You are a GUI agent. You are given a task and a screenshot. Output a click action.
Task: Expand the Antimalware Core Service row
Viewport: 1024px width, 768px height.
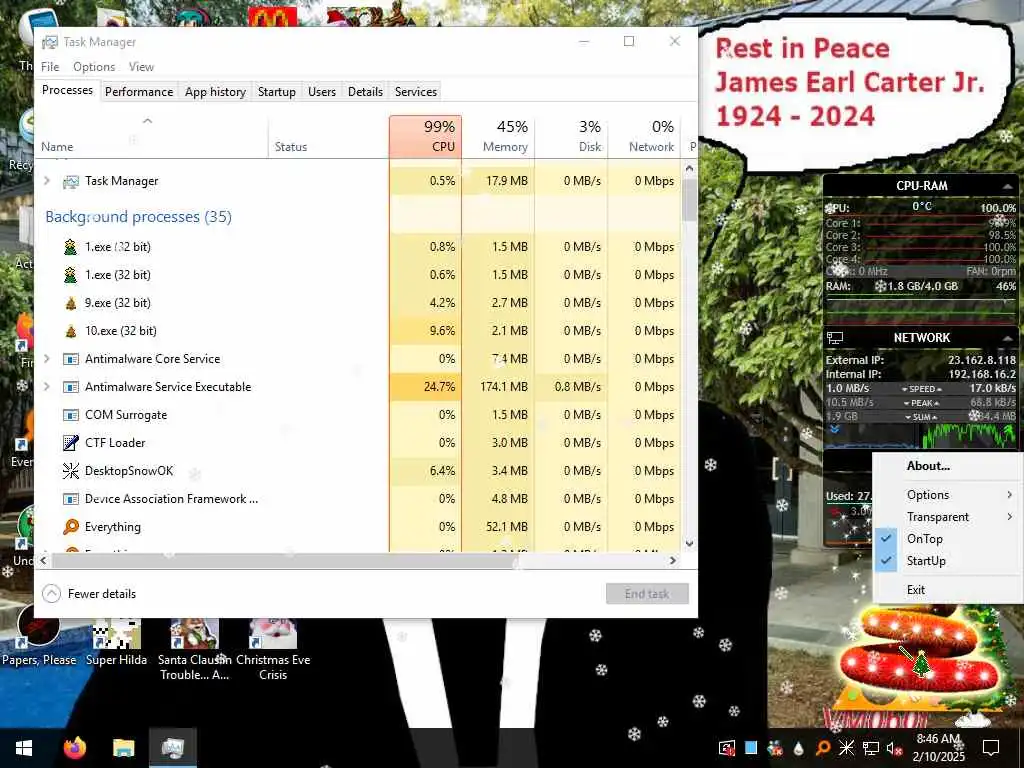click(x=46, y=359)
